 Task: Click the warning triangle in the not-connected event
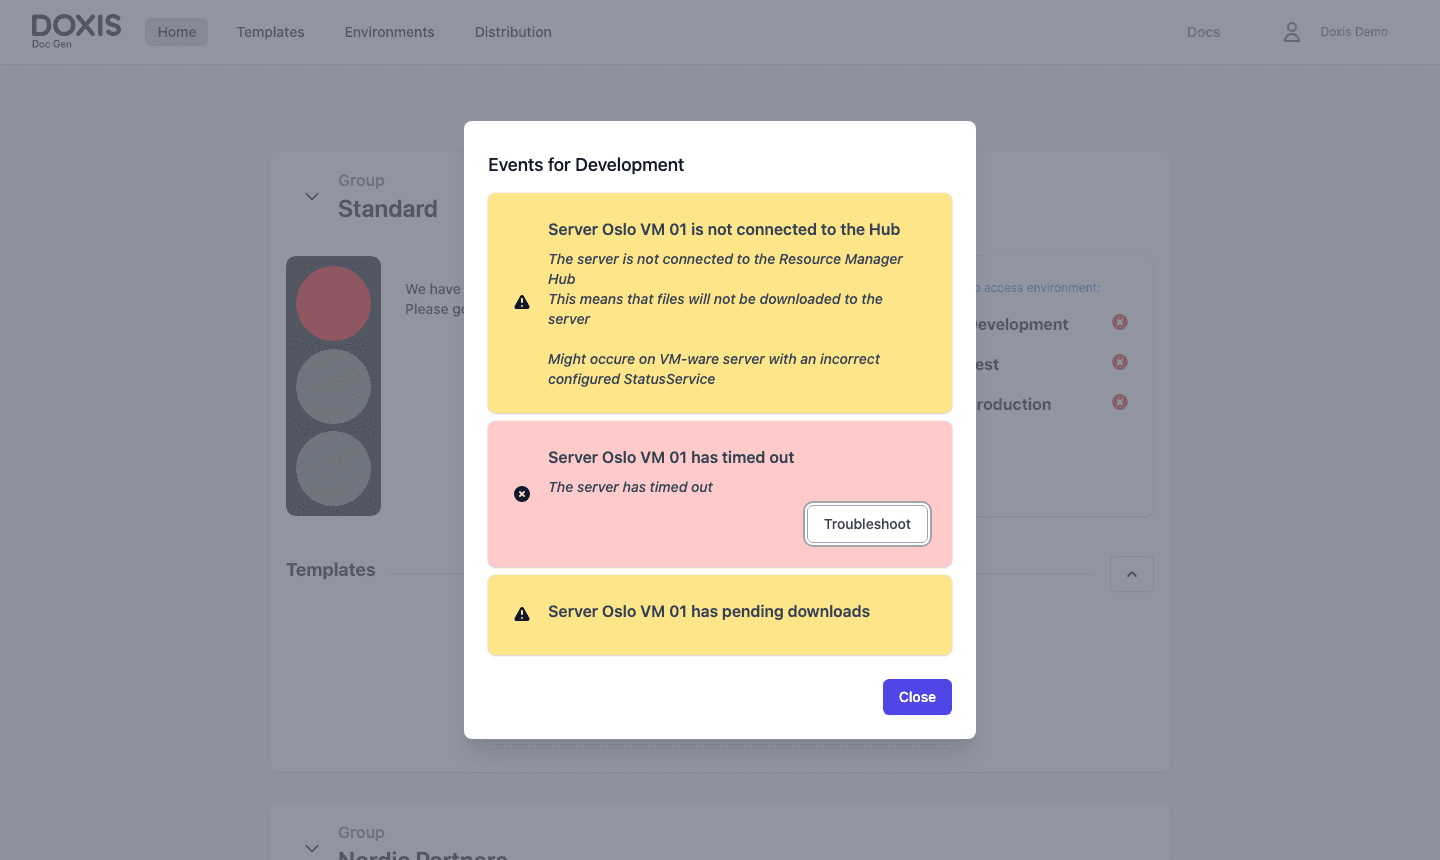[x=522, y=302]
